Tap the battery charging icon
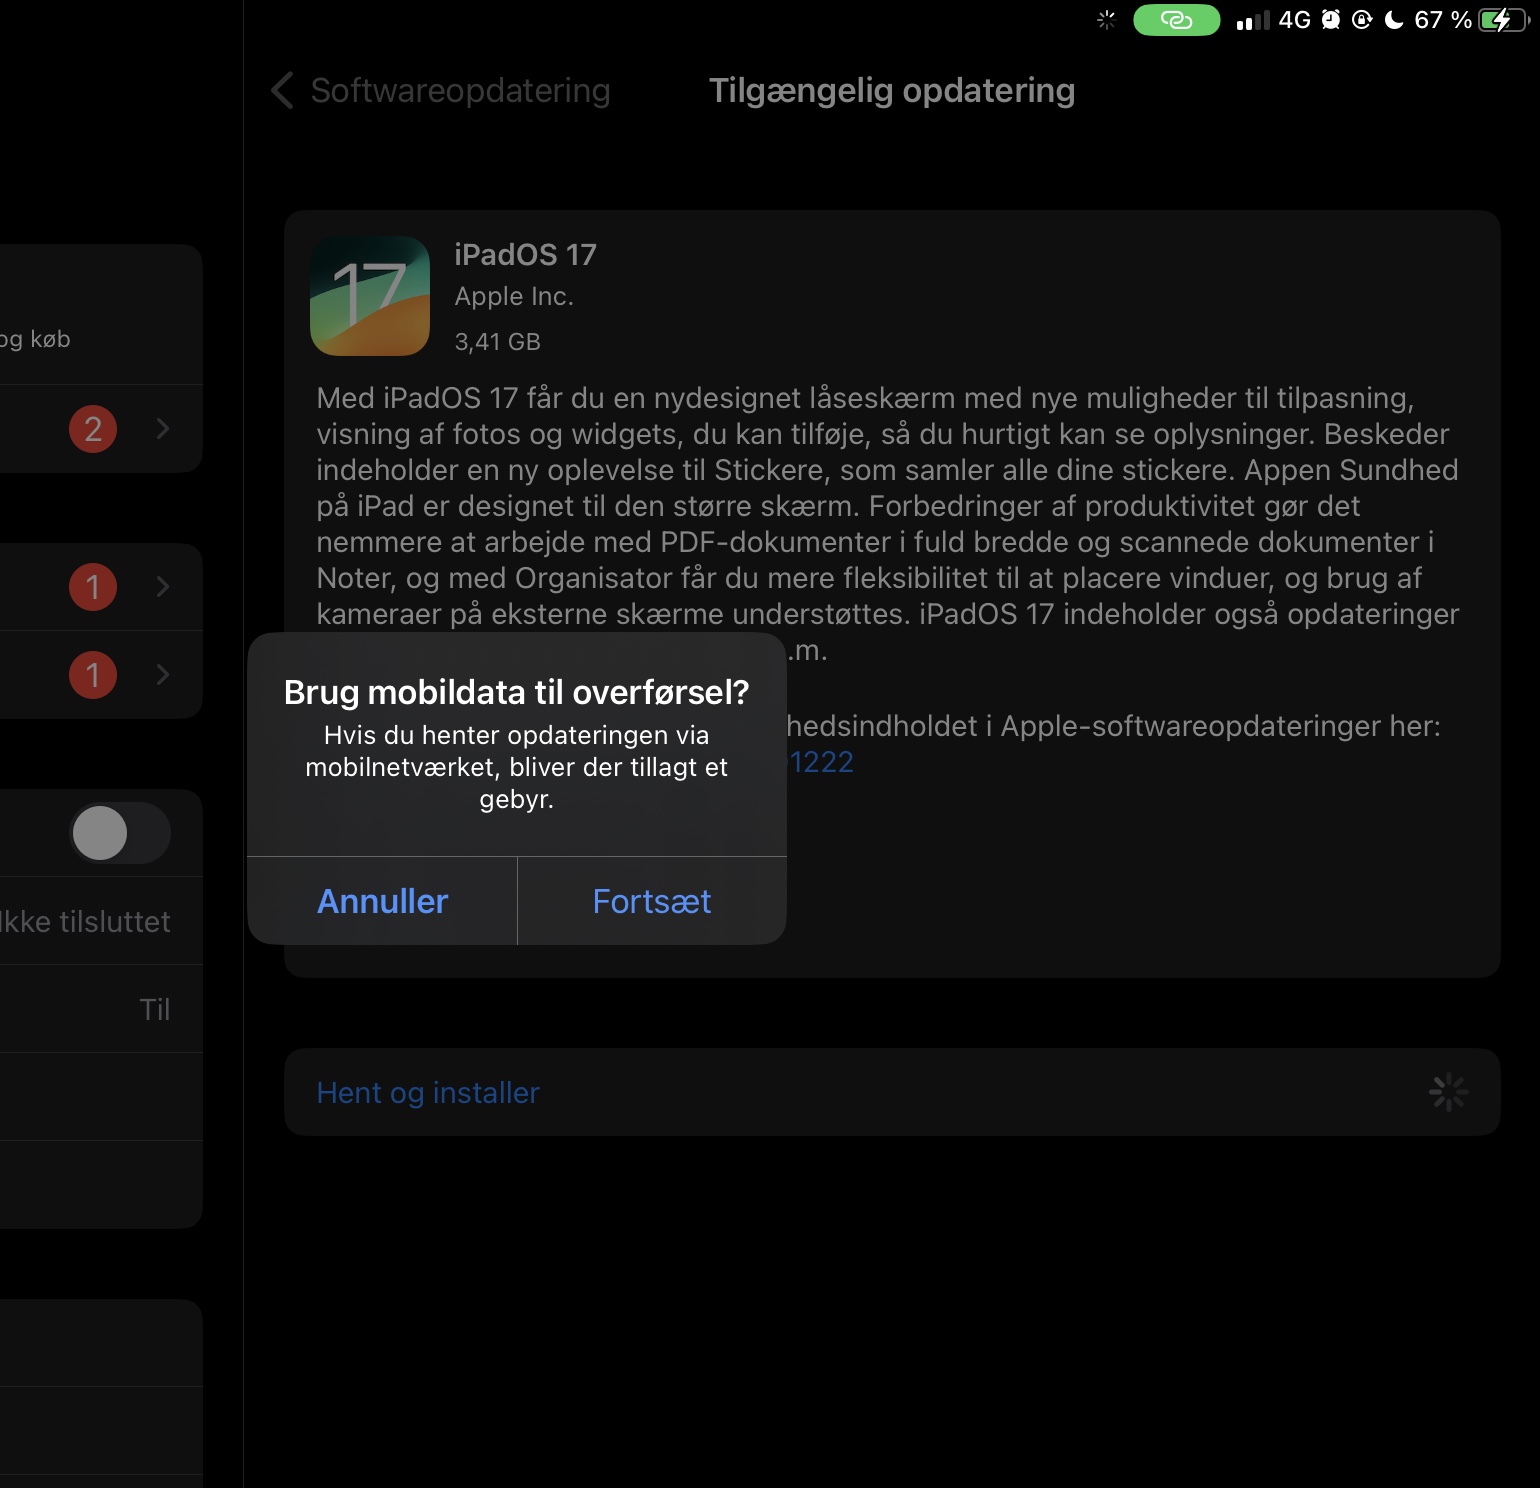 tap(1503, 20)
